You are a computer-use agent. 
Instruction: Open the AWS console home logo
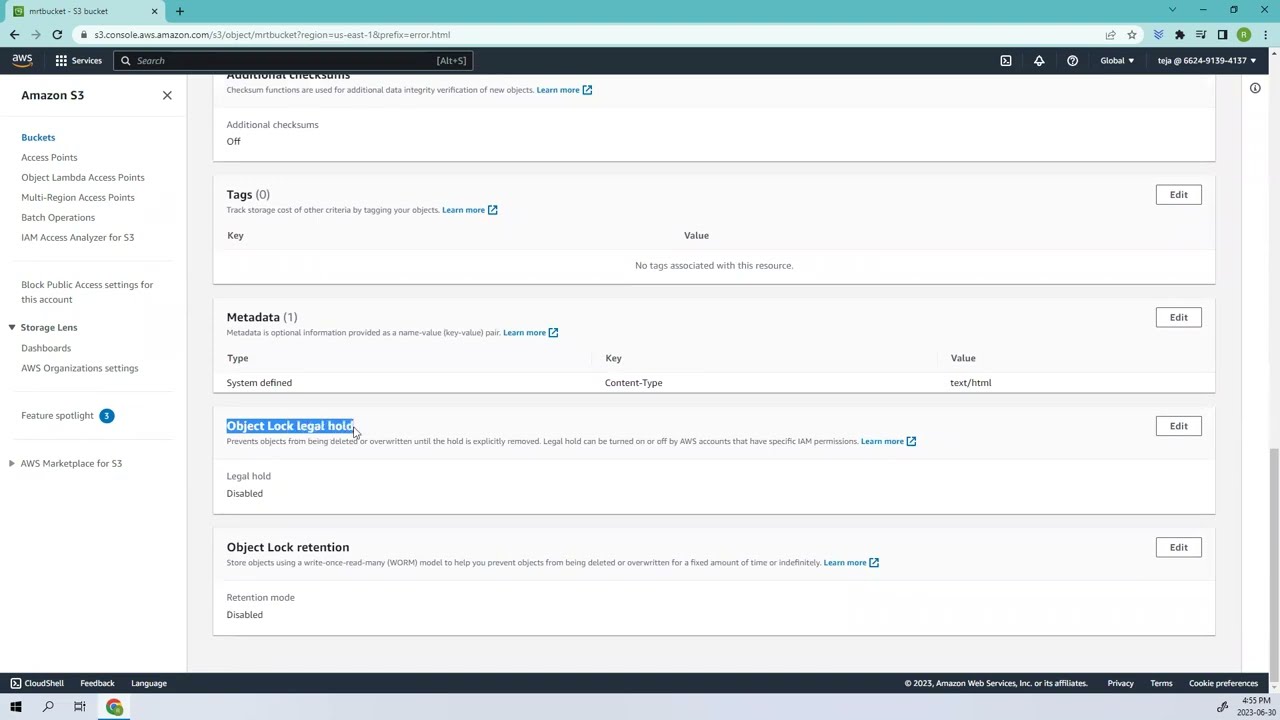[x=22, y=60]
